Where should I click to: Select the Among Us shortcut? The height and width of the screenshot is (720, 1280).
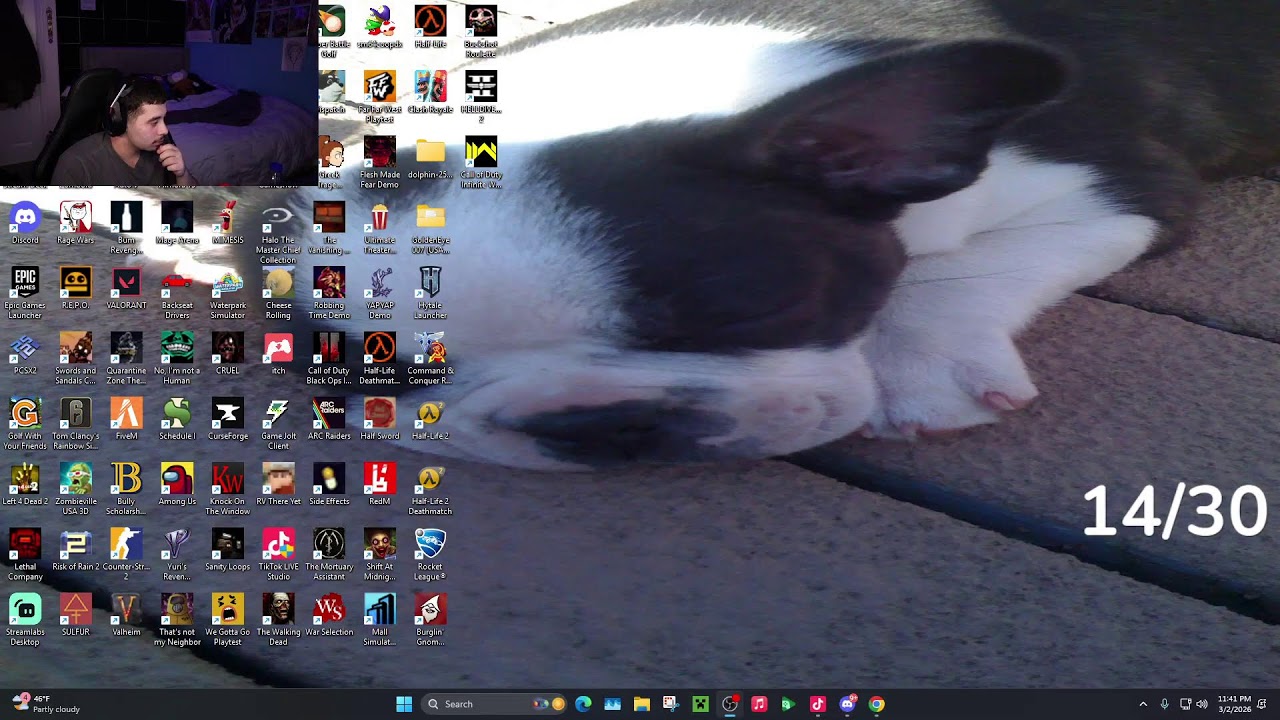click(177, 484)
